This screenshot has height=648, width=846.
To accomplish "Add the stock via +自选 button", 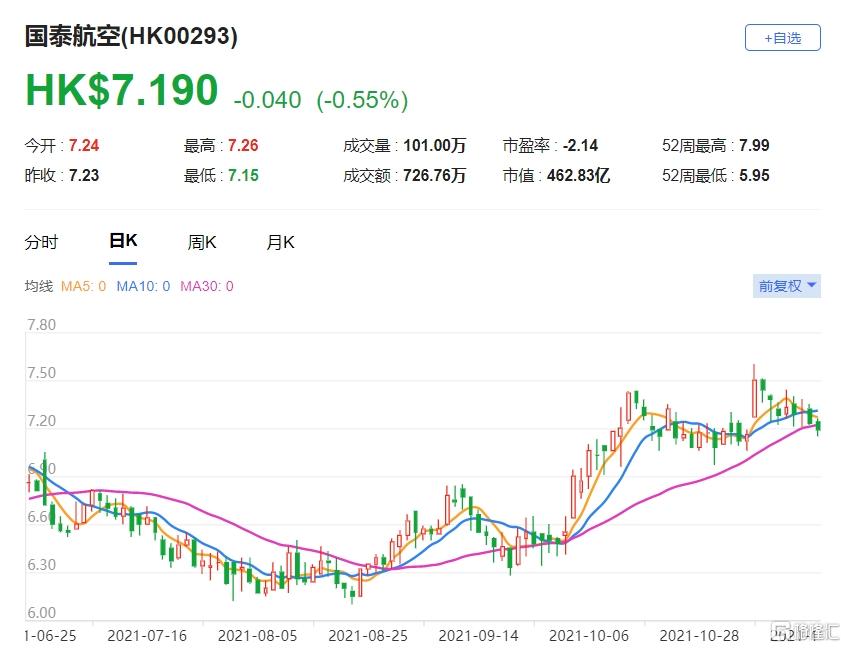I will click(782, 38).
